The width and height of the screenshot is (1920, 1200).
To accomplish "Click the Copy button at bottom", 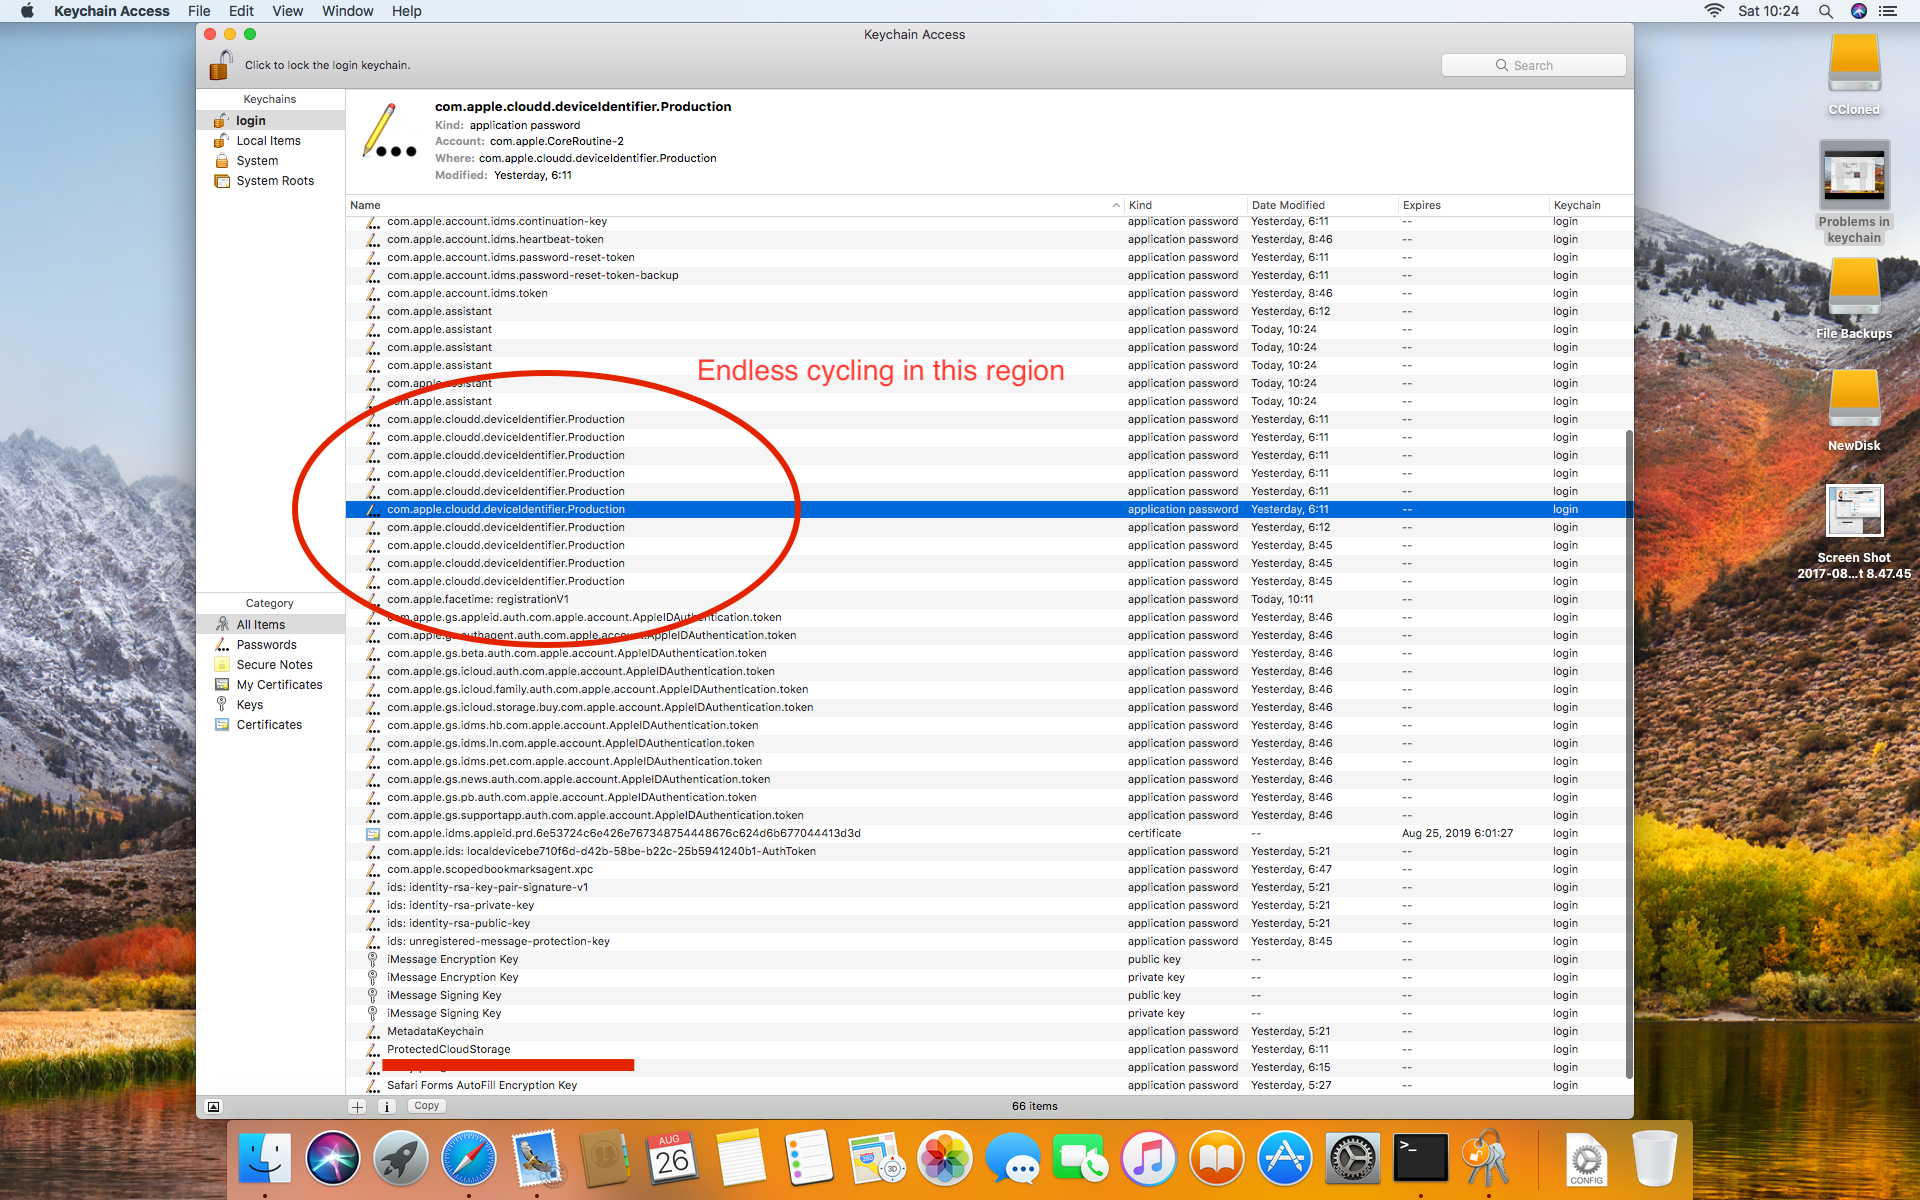I will point(427,1106).
